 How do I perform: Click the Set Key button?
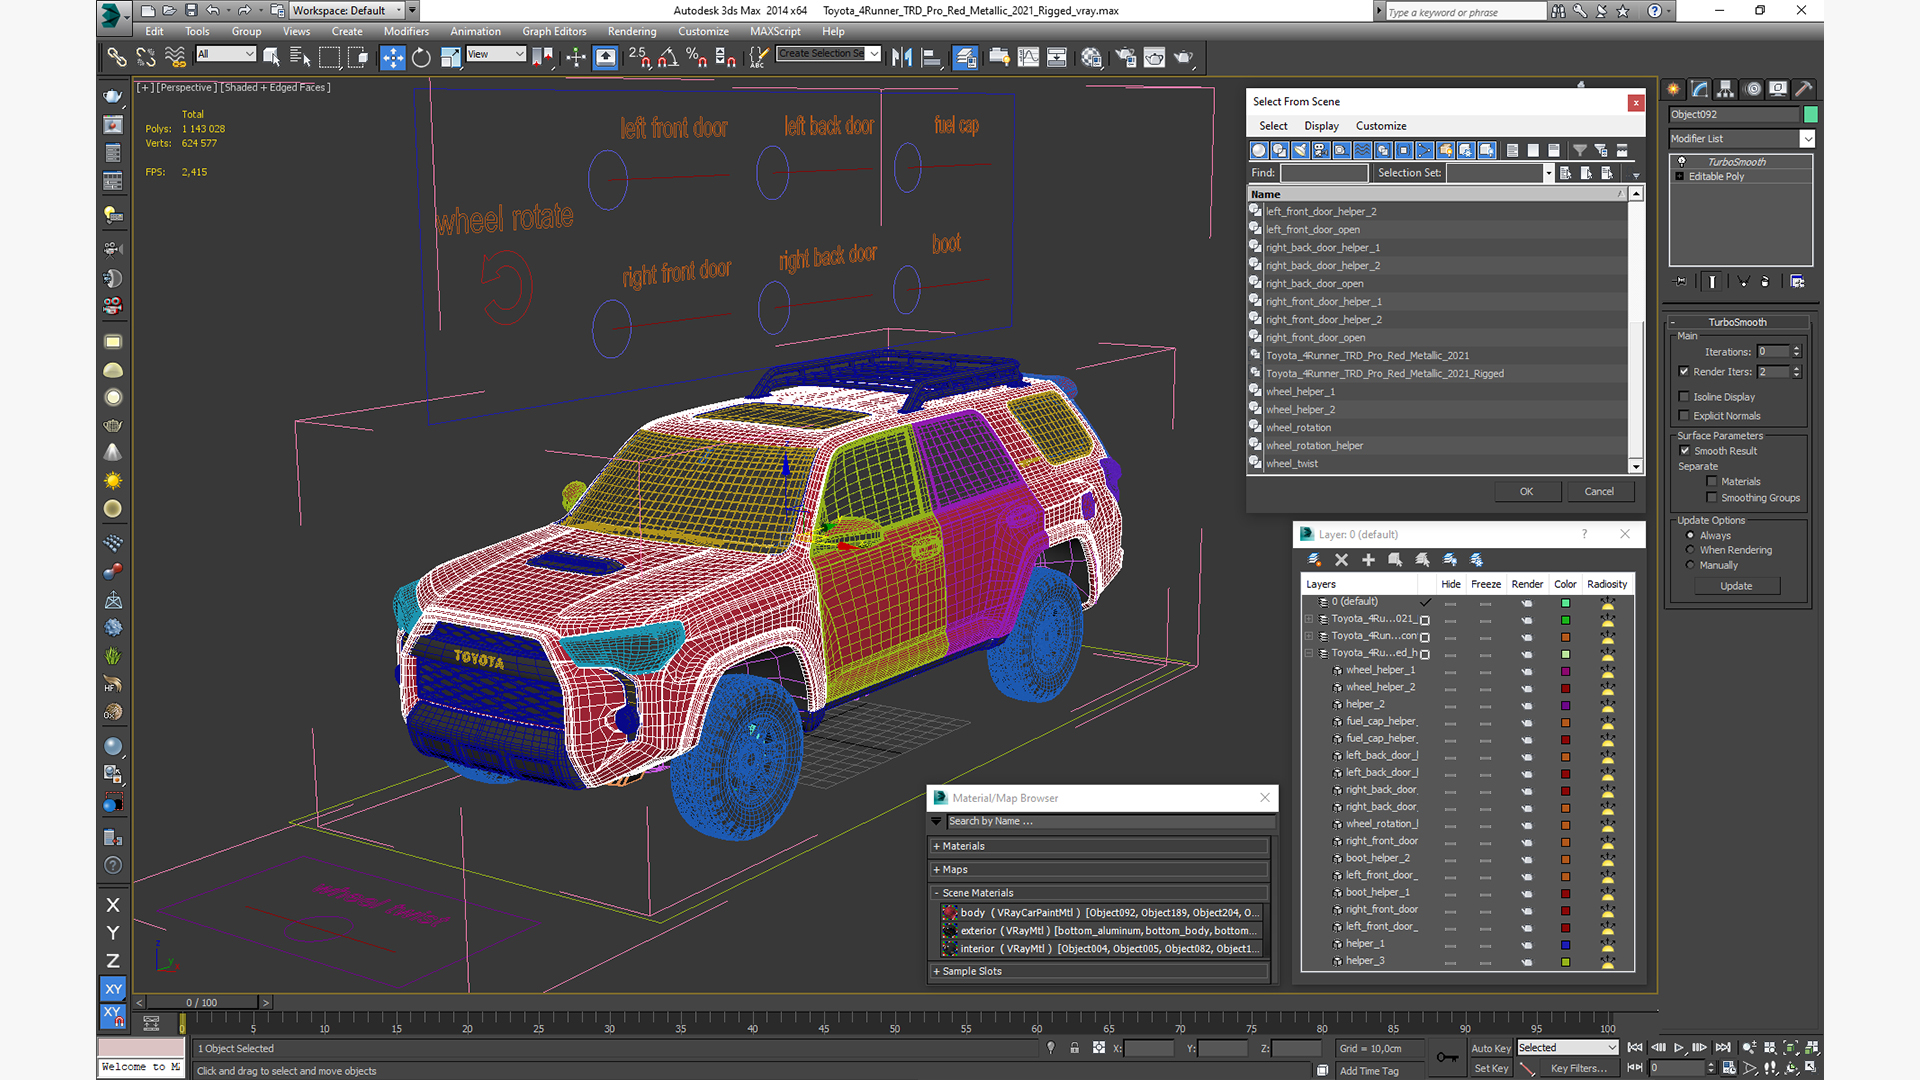coord(1490,1068)
